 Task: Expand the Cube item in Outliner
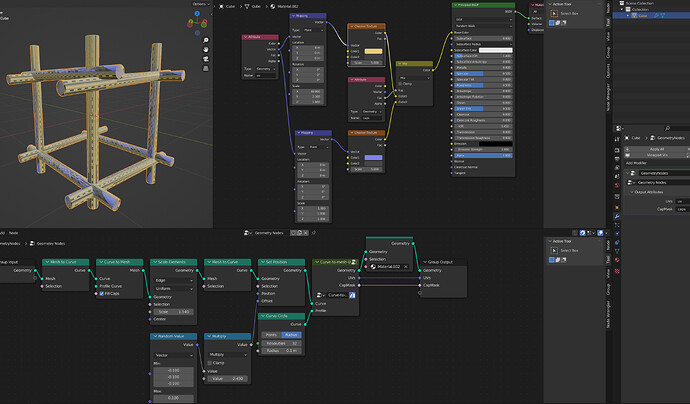pos(628,15)
